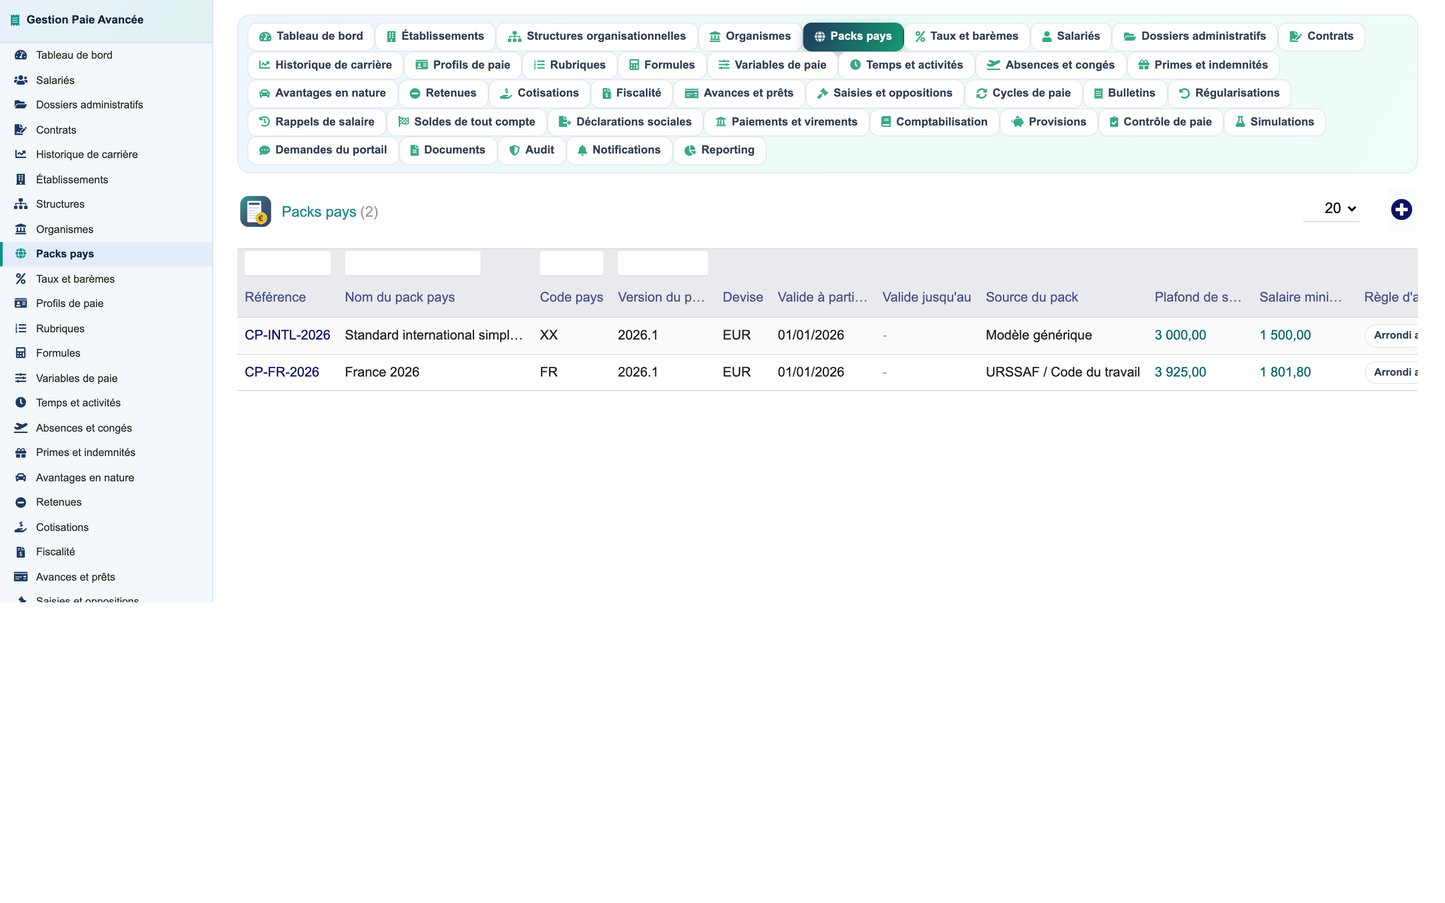1445x903 pixels.
Task: Click the Rappels de salaire tab
Action: [x=316, y=122]
